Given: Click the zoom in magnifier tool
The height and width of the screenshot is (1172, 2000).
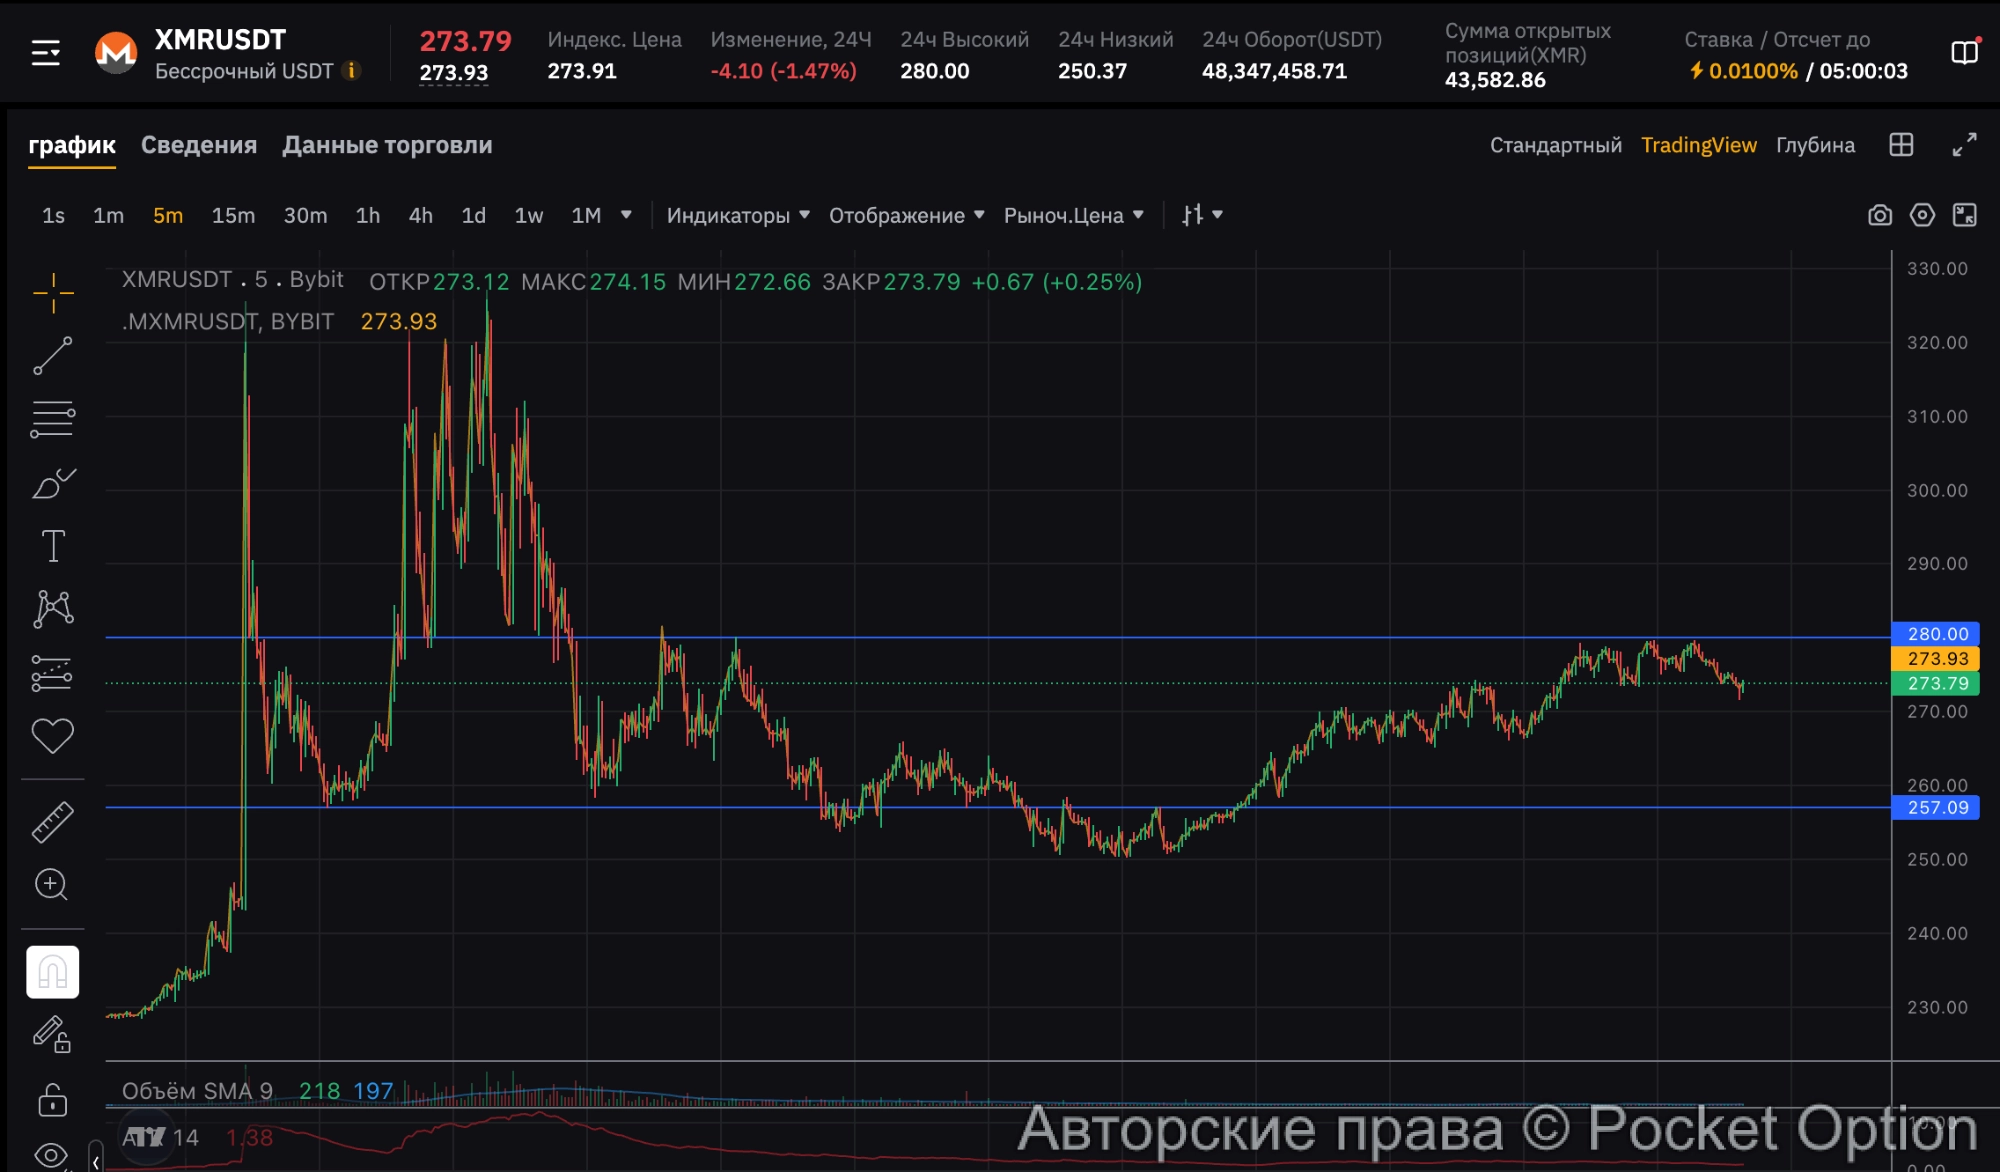Looking at the screenshot, I should (x=52, y=885).
